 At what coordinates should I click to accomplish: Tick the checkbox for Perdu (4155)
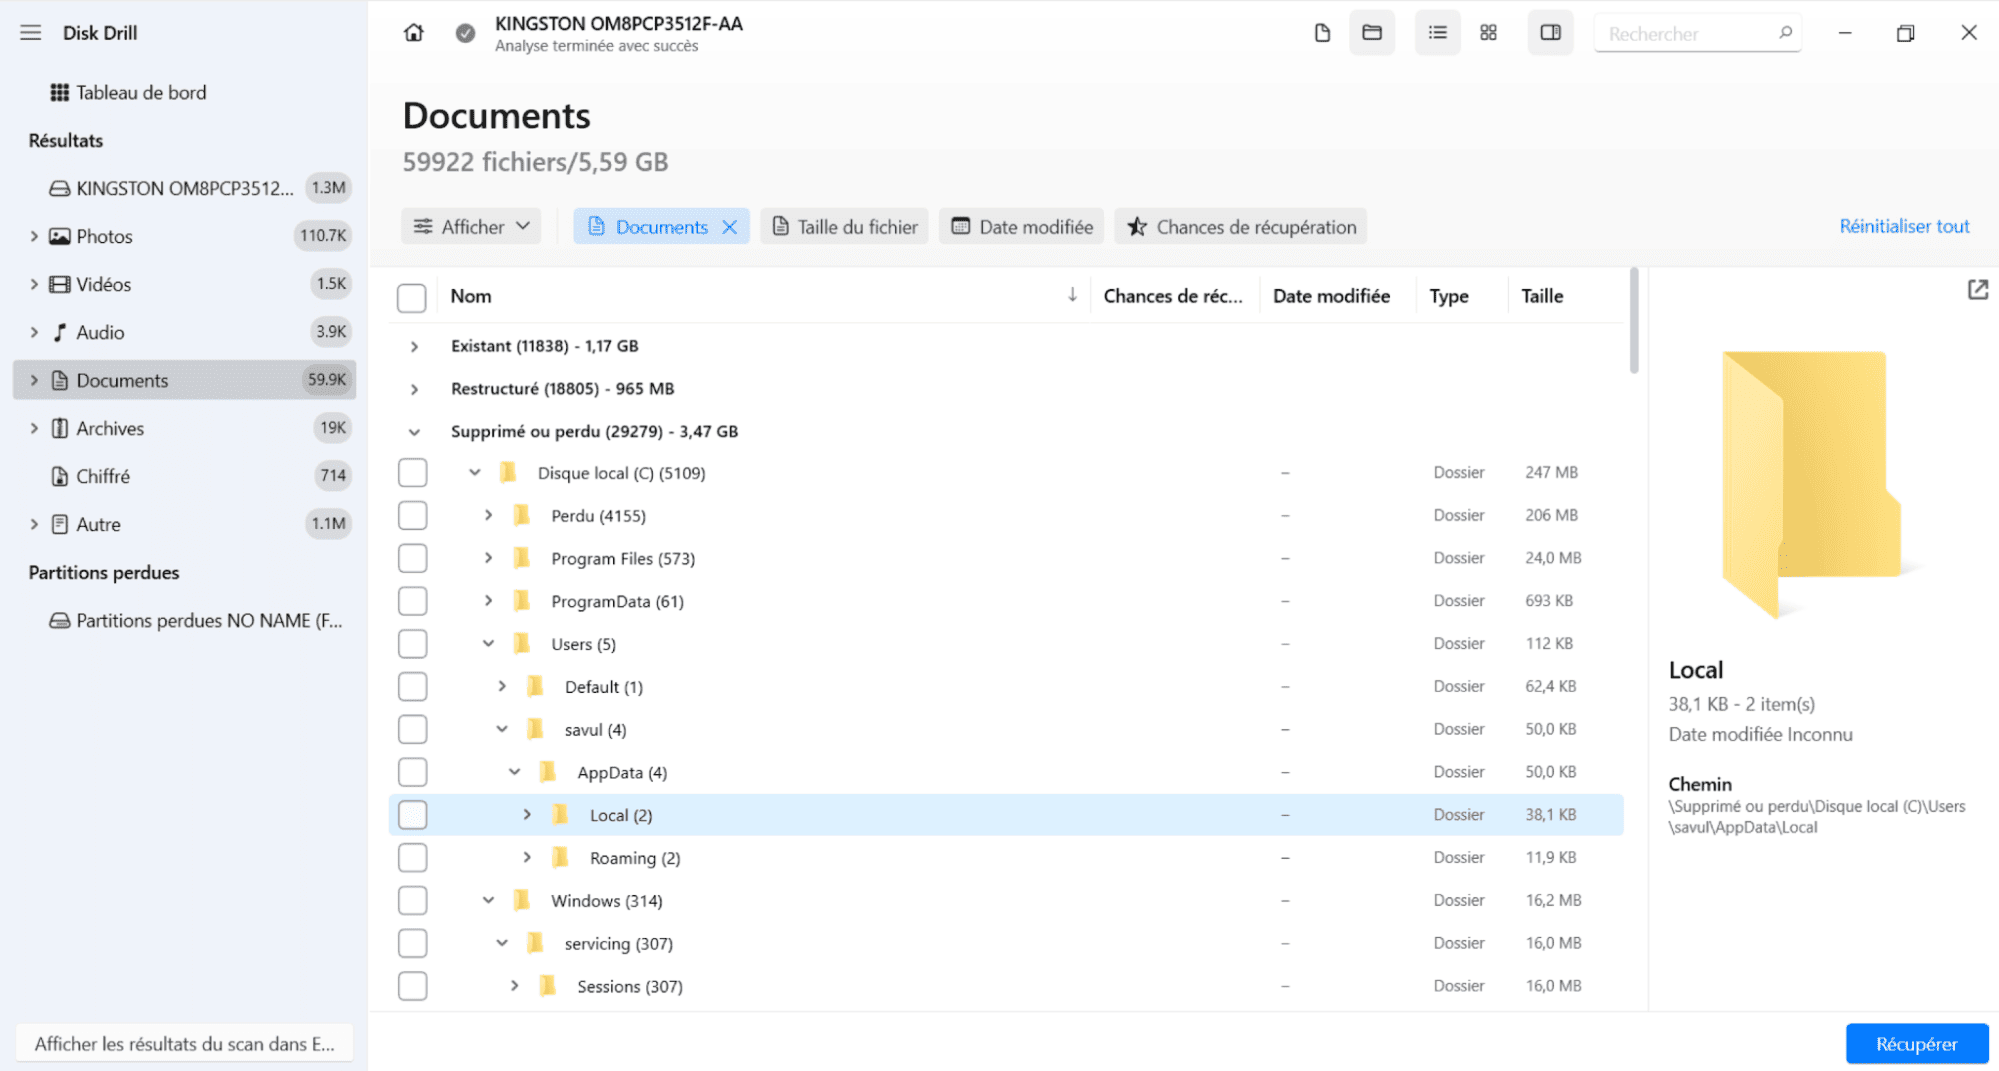(412, 516)
